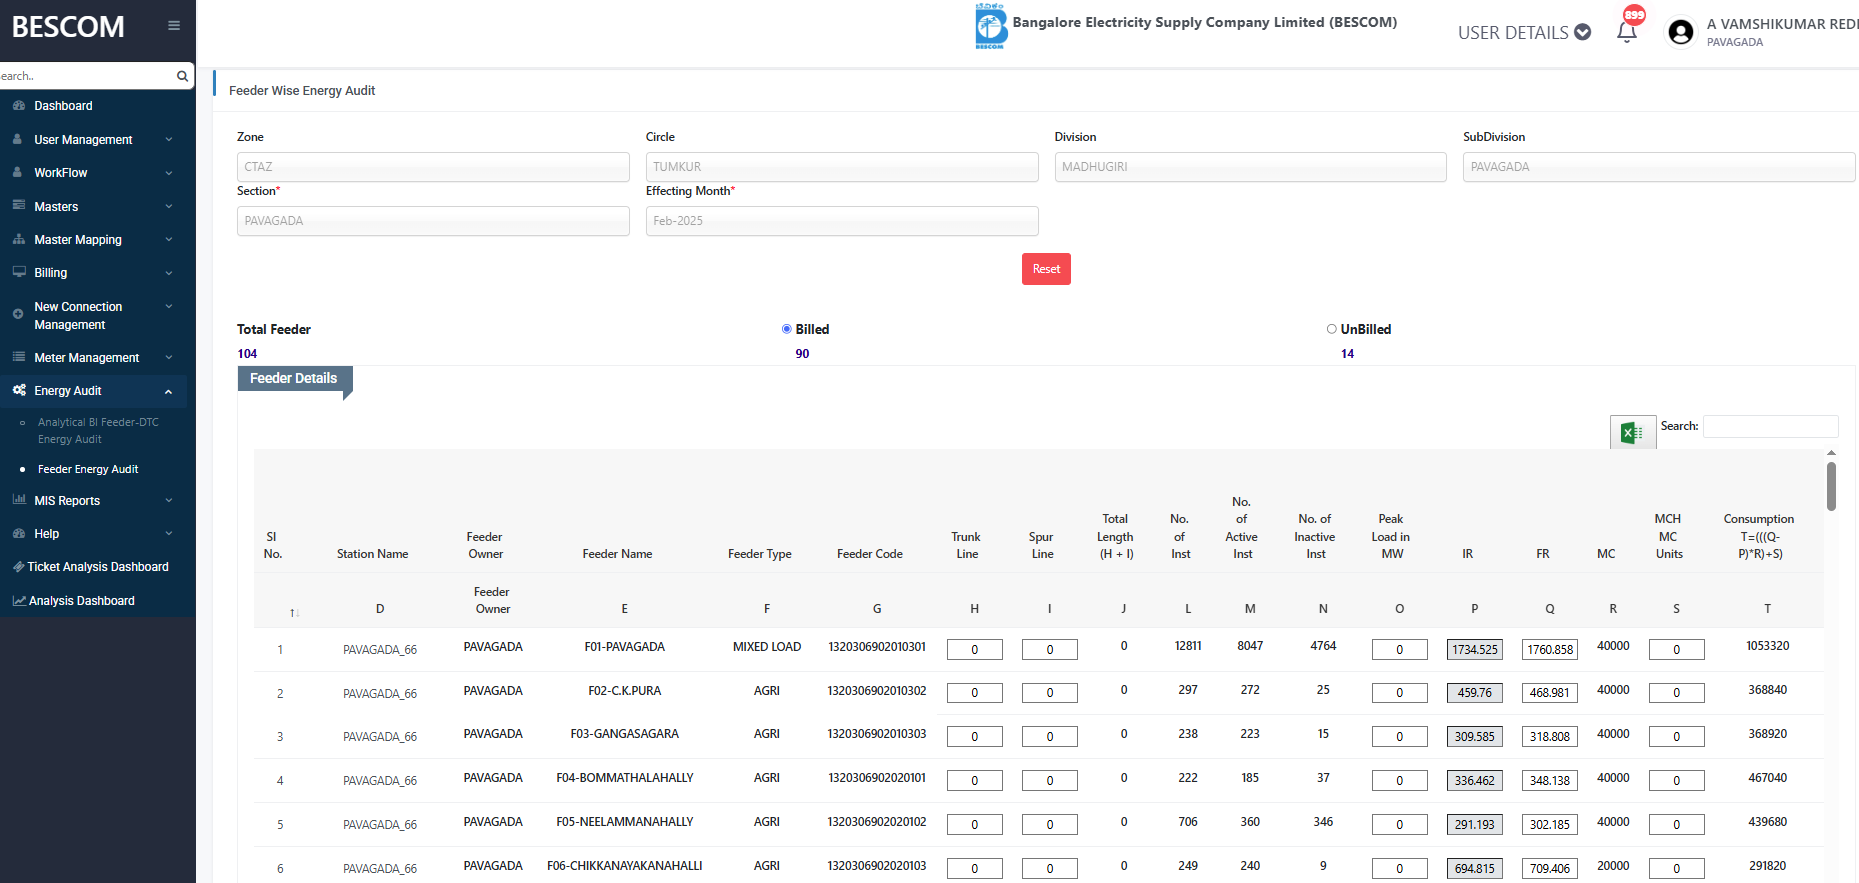Image resolution: width=1859 pixels, height=883 pixels.
Task: Click F06-CHIKKANAYAKANAHALLI feeder name cell
Action: (x=625, y=866)
